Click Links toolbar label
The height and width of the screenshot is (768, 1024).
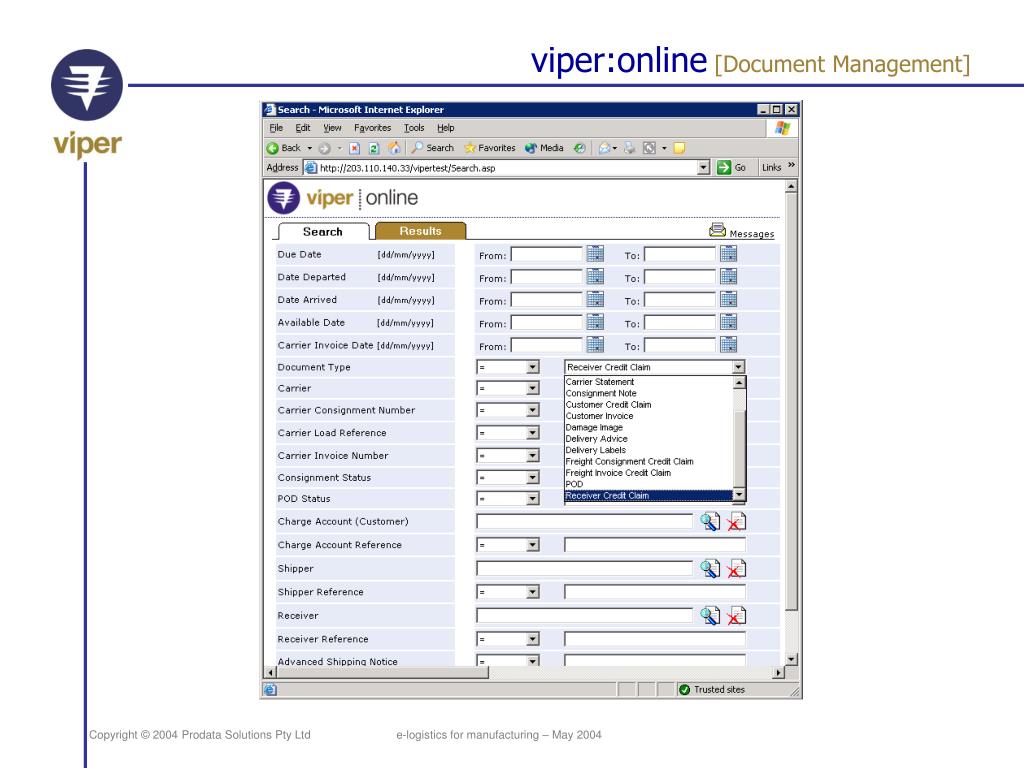point(771,168)
